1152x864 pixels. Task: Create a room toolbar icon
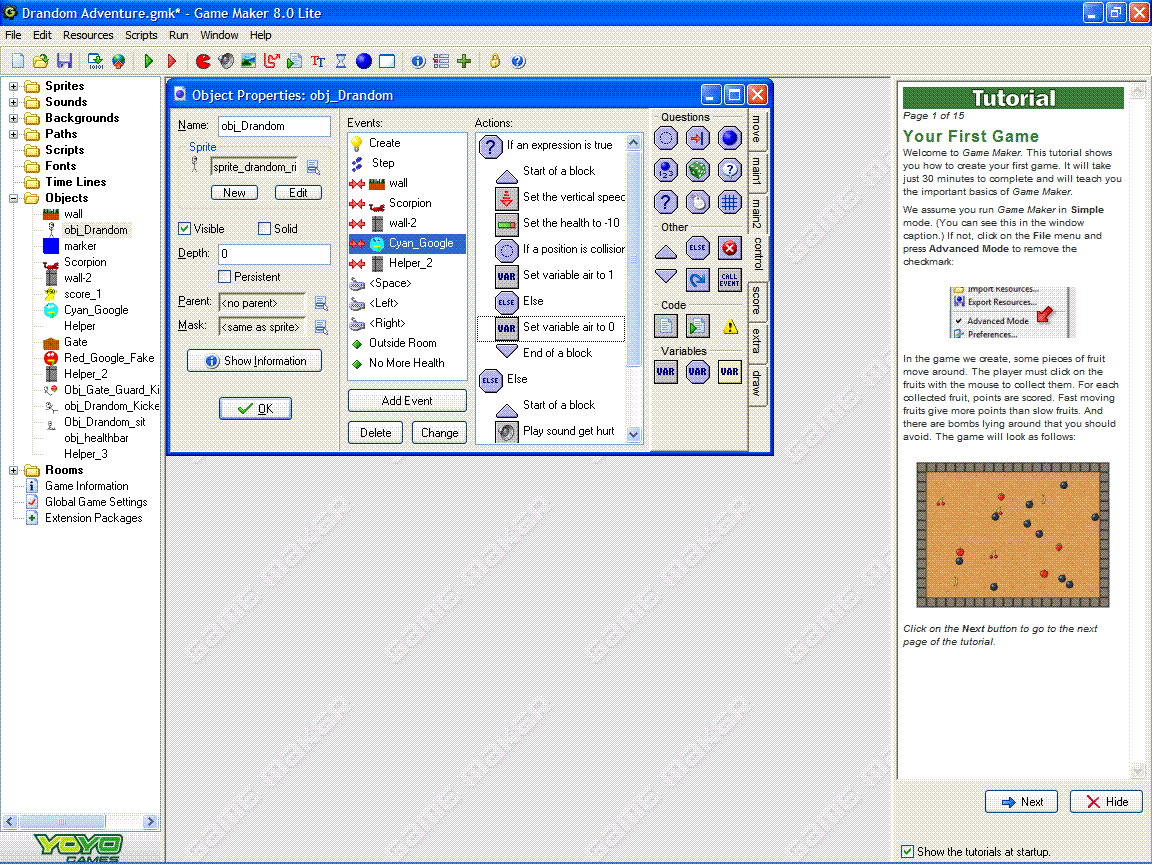[x=386, y=61]
